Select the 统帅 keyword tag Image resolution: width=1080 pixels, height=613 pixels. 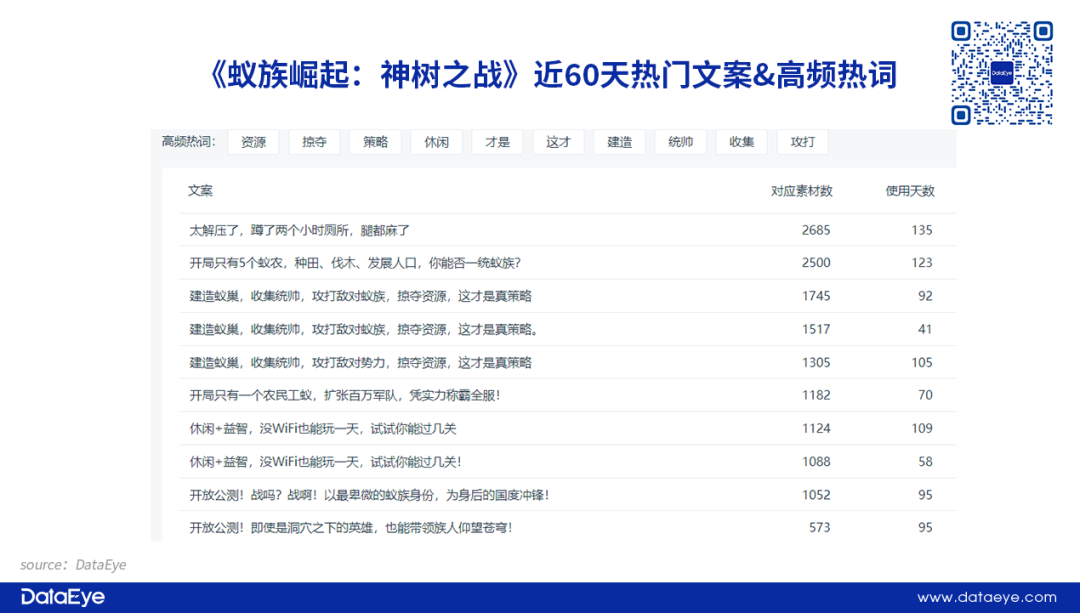click(x=681, y=142)
